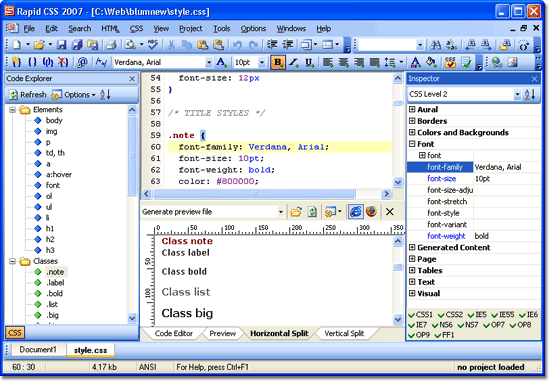
Task: Collapse the Elements folder in Code Explorer
Action: (x=13, y=110)
